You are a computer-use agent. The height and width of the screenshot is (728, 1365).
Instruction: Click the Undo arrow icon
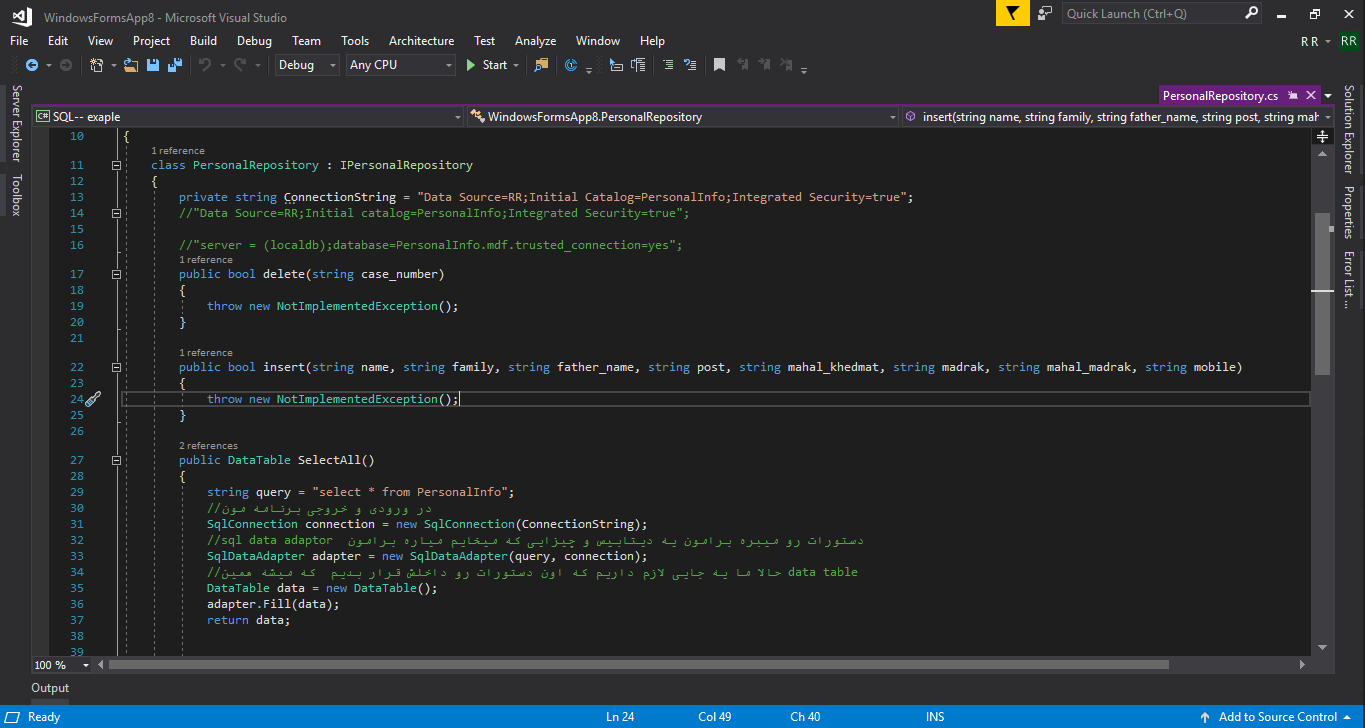coord(204,65)
